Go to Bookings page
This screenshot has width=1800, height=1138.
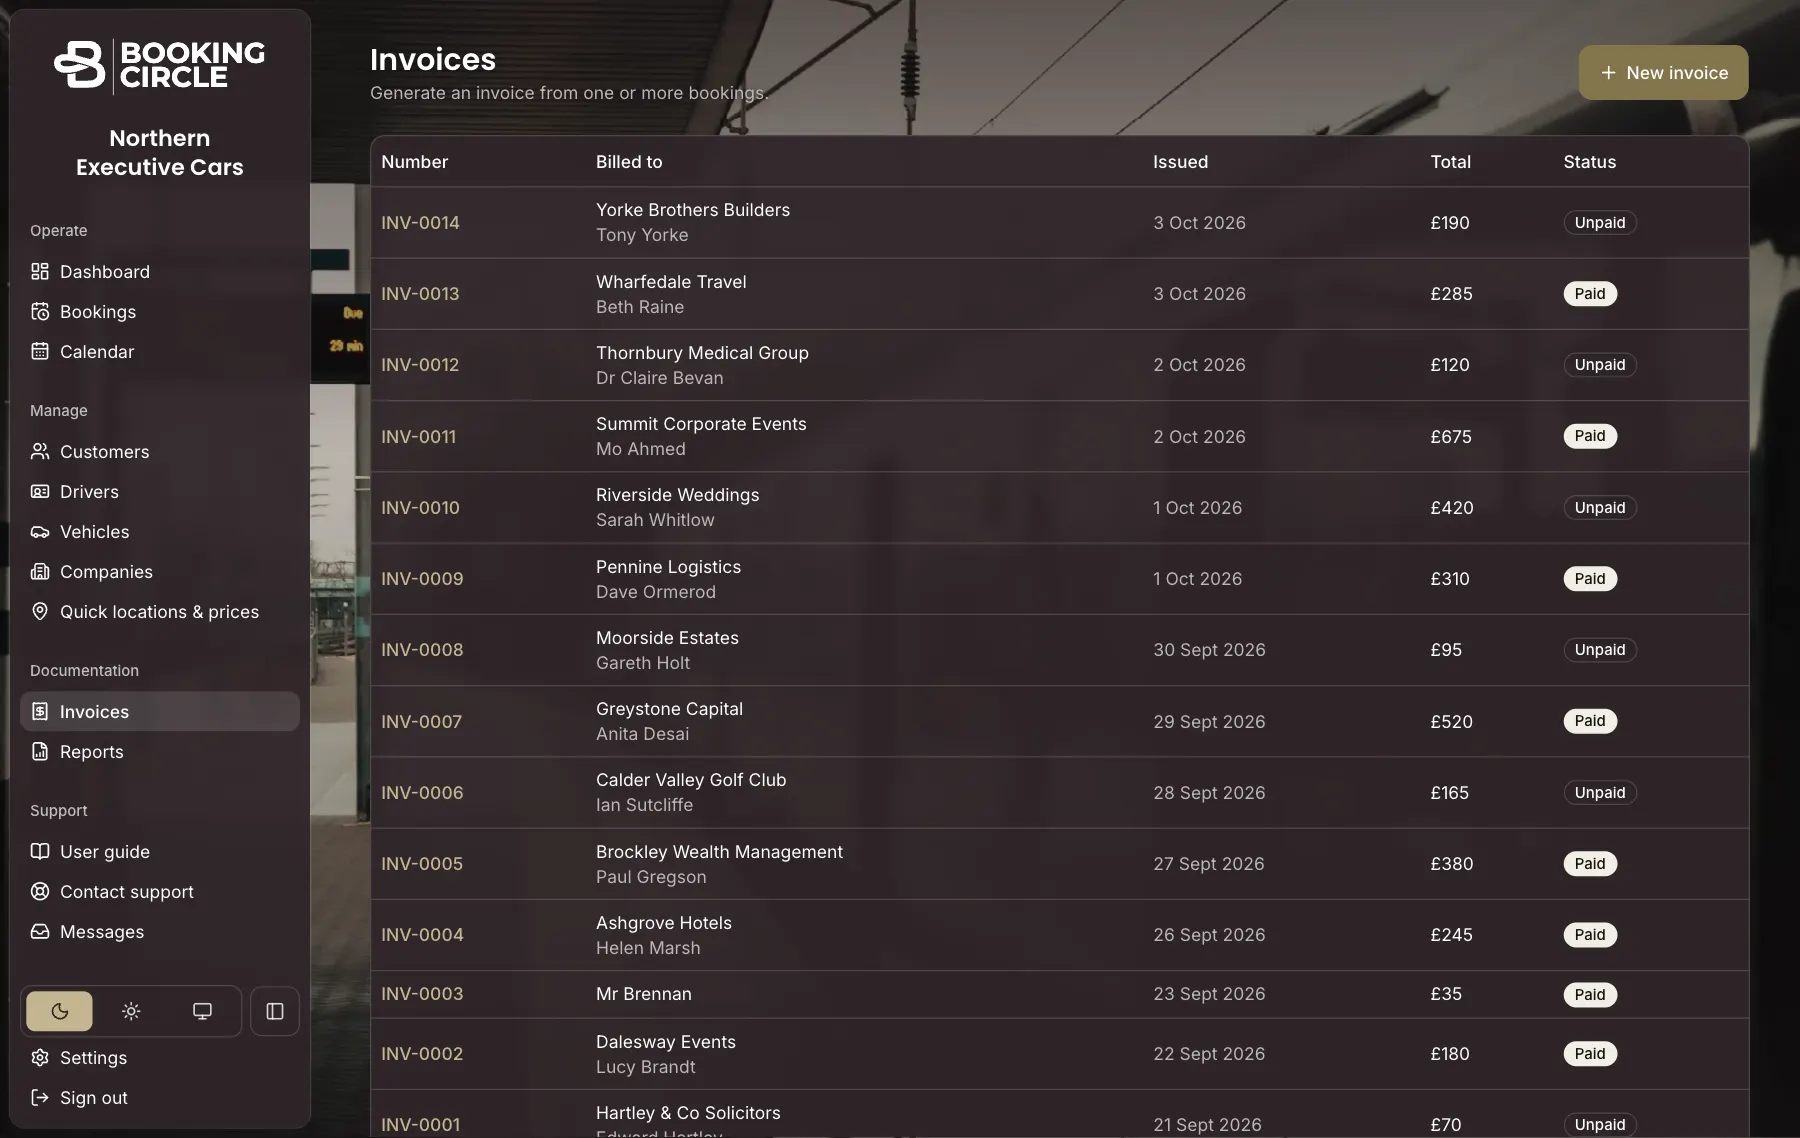tap(160, 311)
